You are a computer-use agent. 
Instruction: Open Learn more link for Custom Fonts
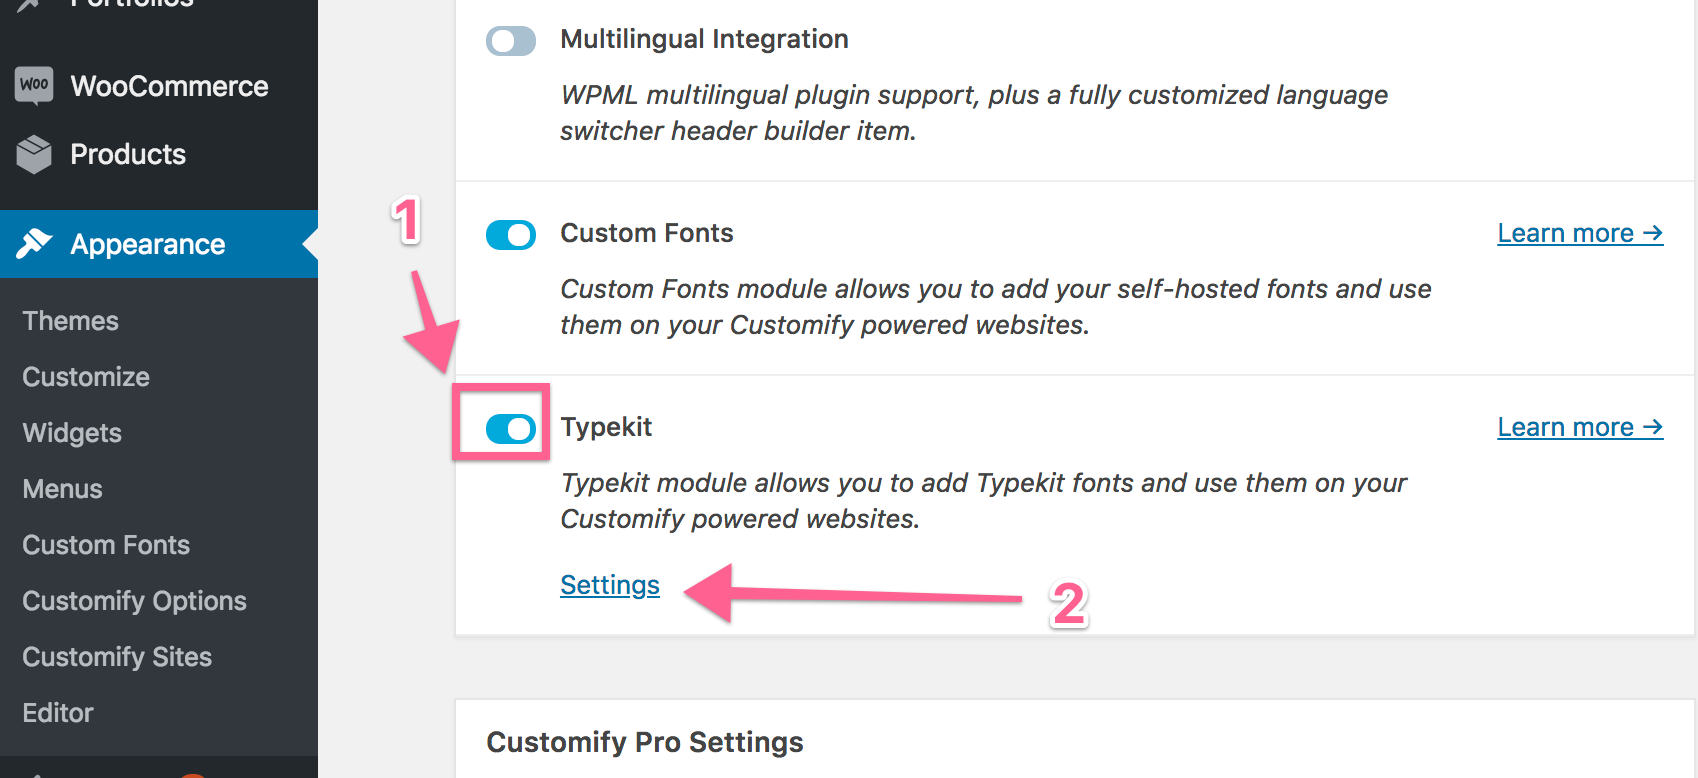[x=1580, y=233]
